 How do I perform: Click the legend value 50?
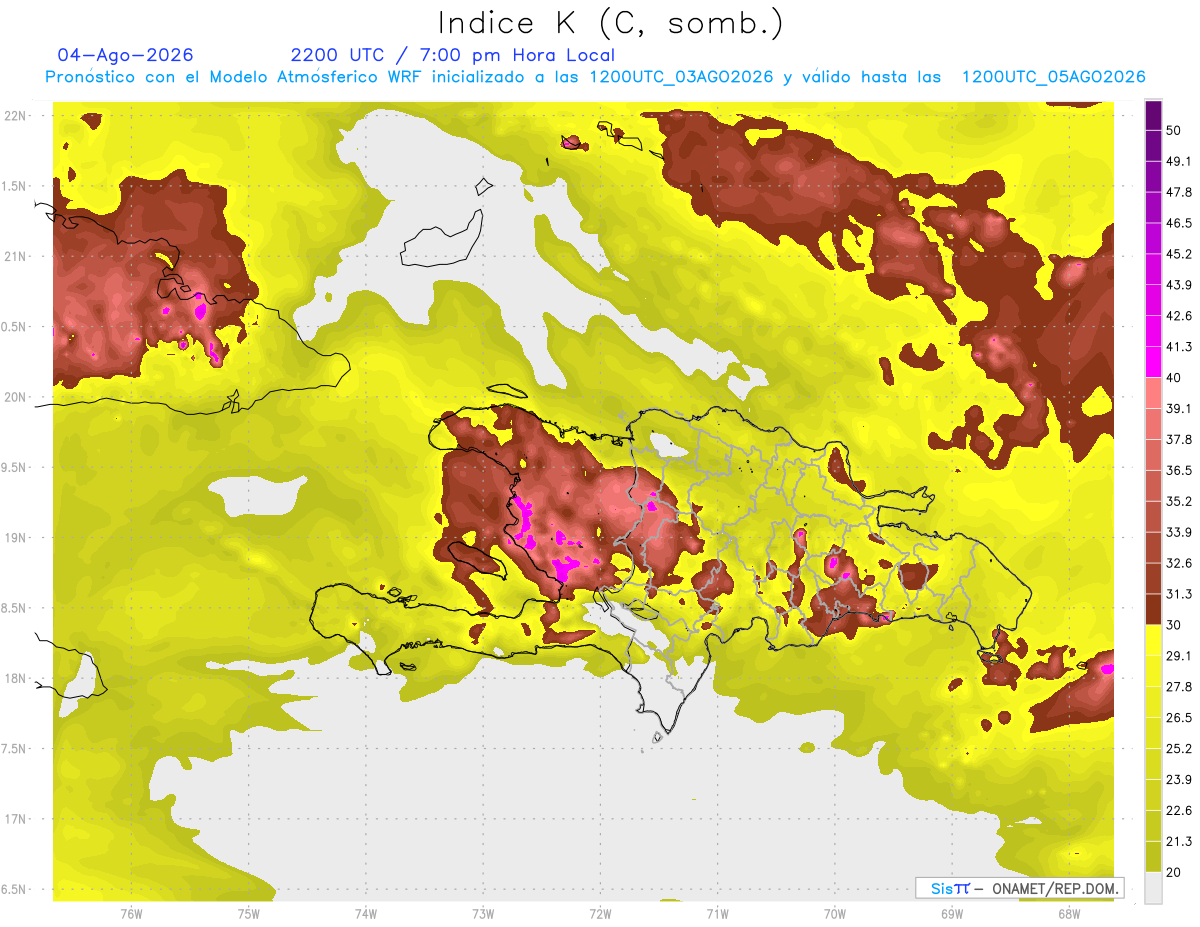click(1174, 130)
